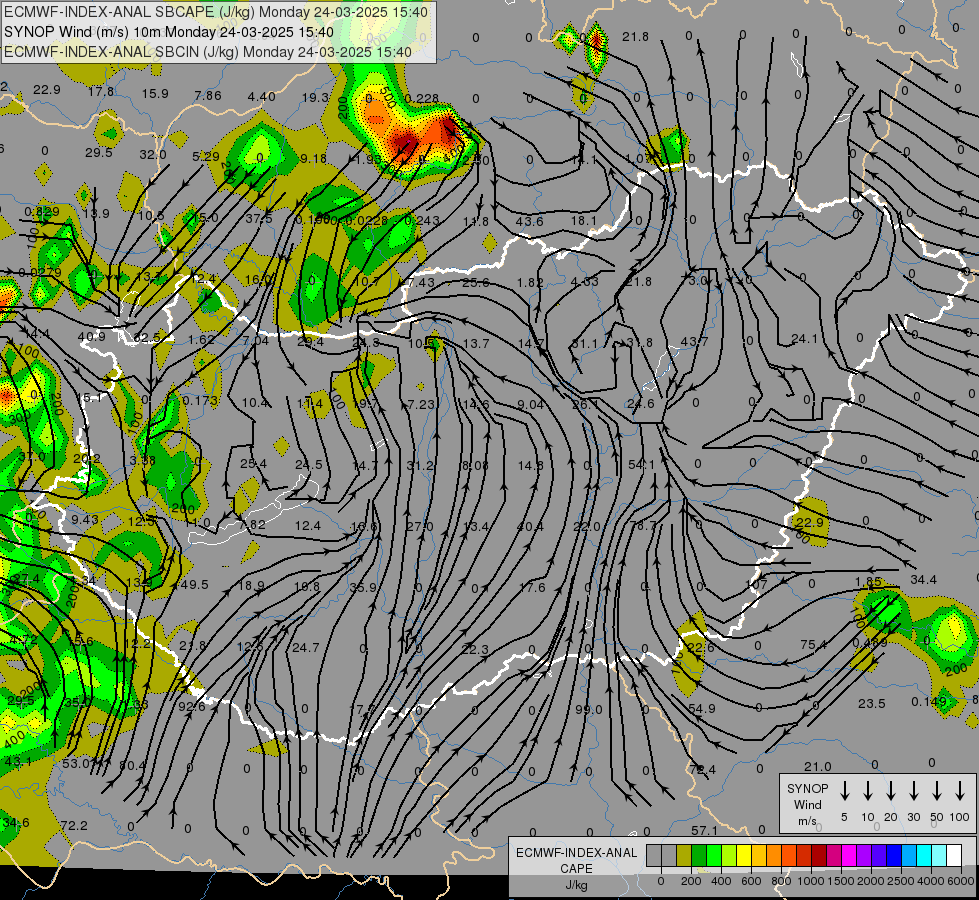Screen dimensions: 979x900
Task: Click the '40.4' value on the map
Action: pyautogui.click(x=530, y=527)
